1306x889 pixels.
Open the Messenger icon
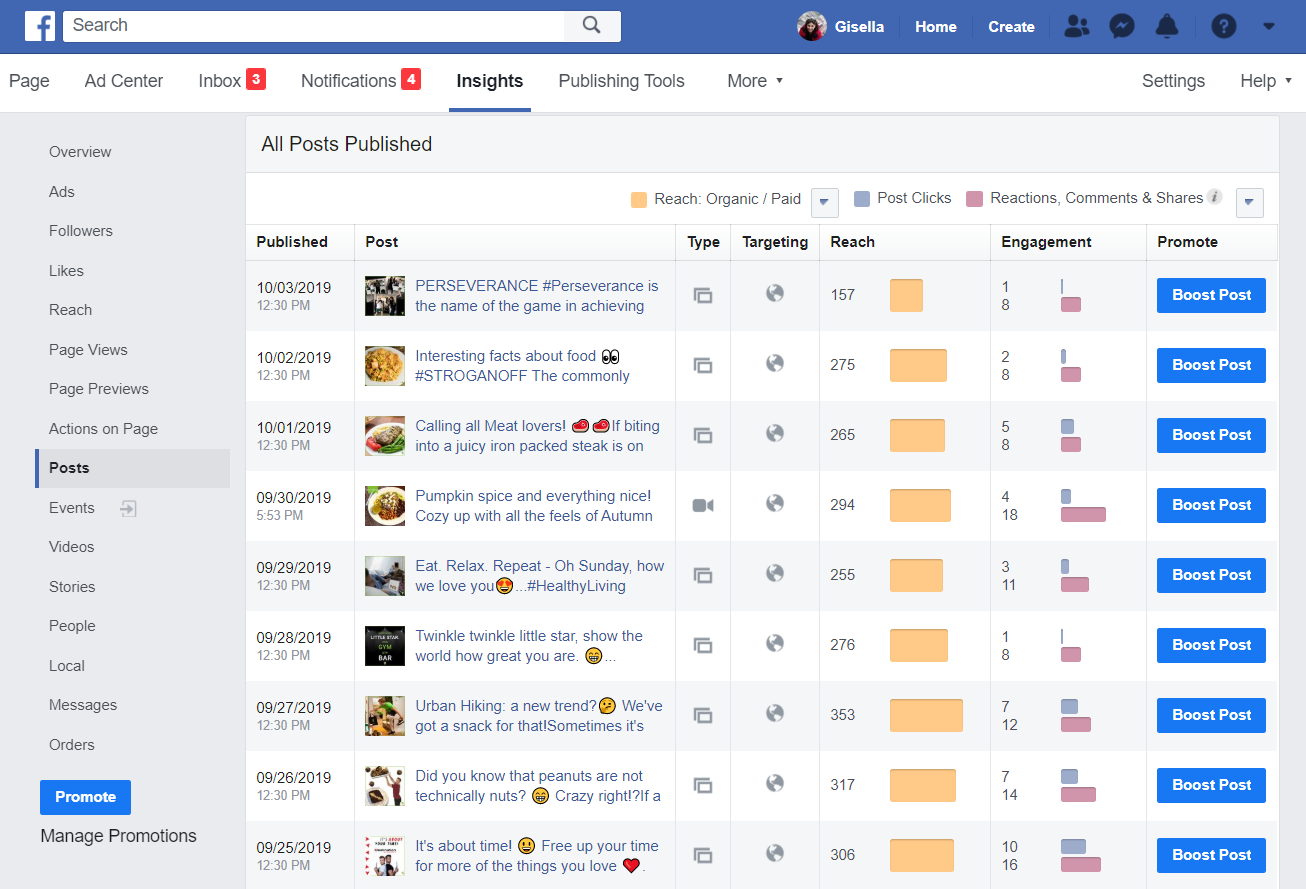(x=1122, y=27)
